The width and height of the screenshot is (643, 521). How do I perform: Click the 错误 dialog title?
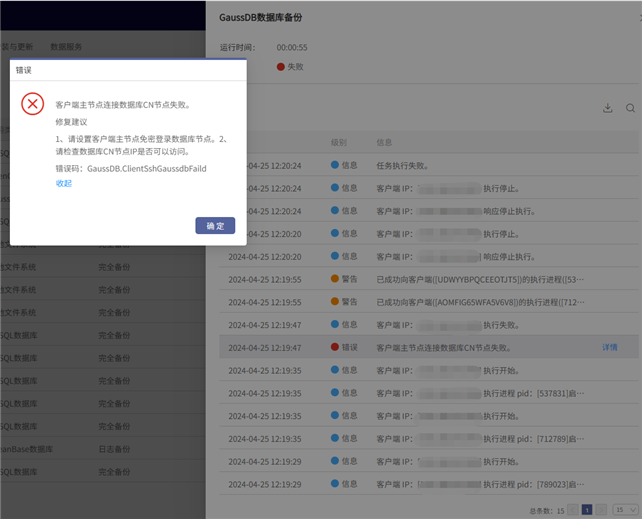coord(24,70)
